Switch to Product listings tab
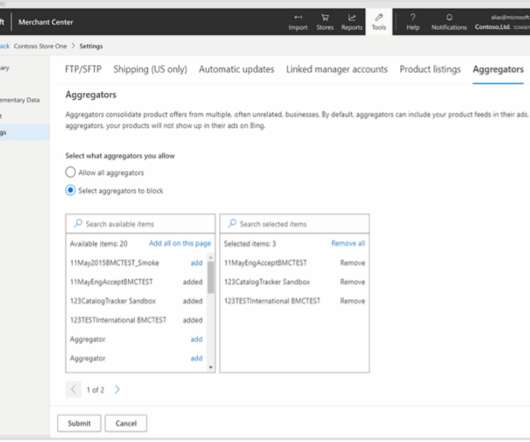Image resolution: width=530 pixels, height=442 pixels. [x=430, y=69]
